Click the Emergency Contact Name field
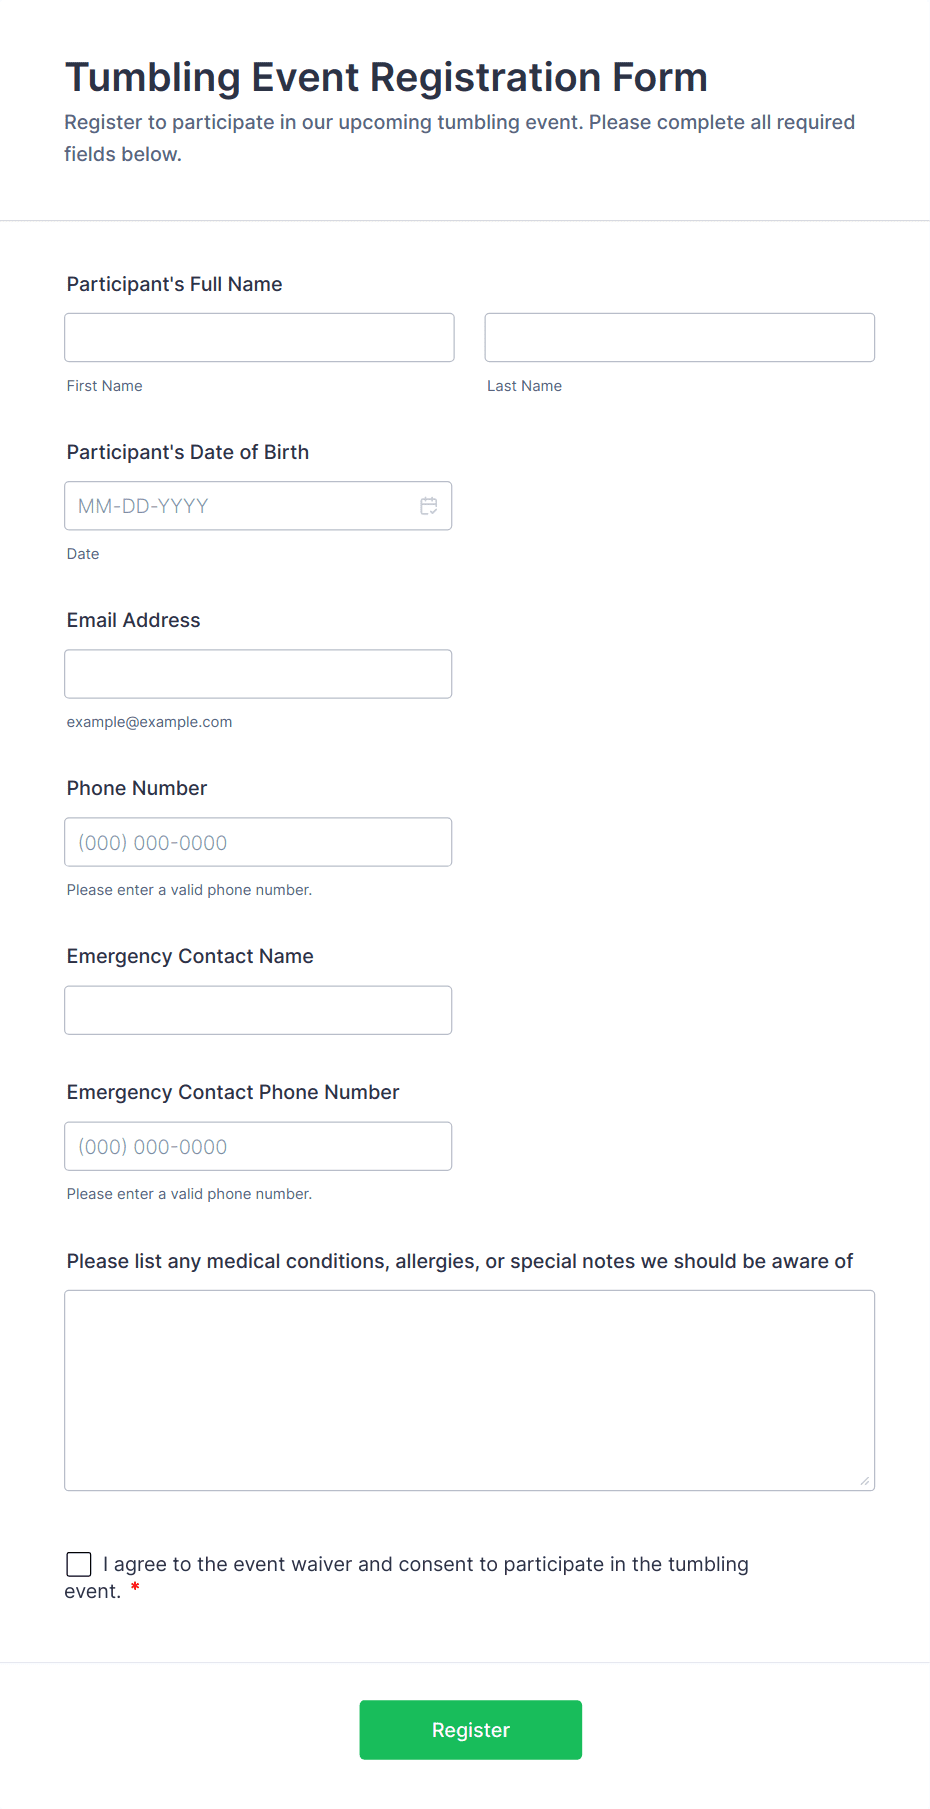 (x=258, y=1010)
